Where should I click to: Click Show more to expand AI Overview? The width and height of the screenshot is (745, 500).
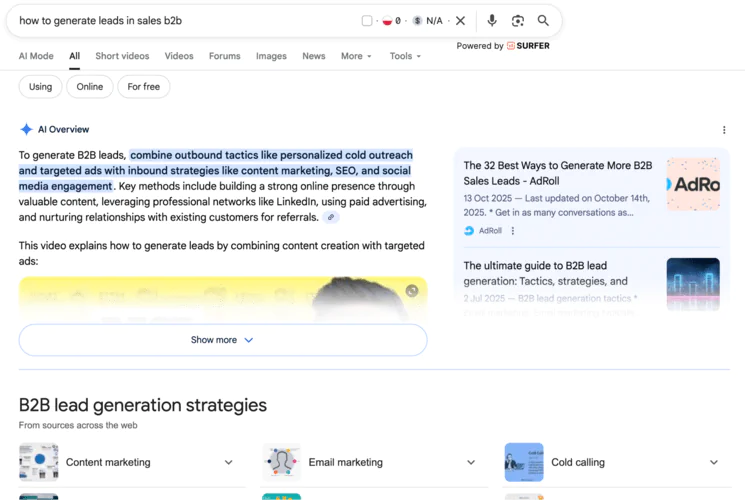tap(223, 340)
